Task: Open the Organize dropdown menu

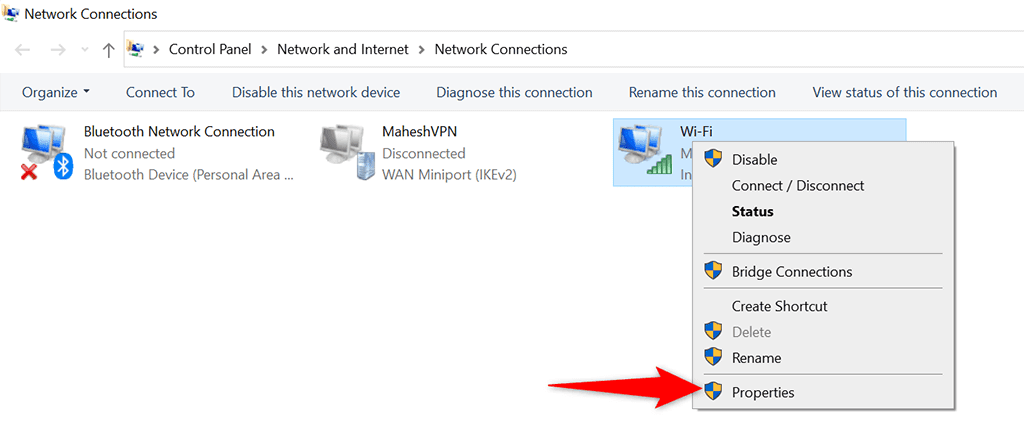Action: 56,93
